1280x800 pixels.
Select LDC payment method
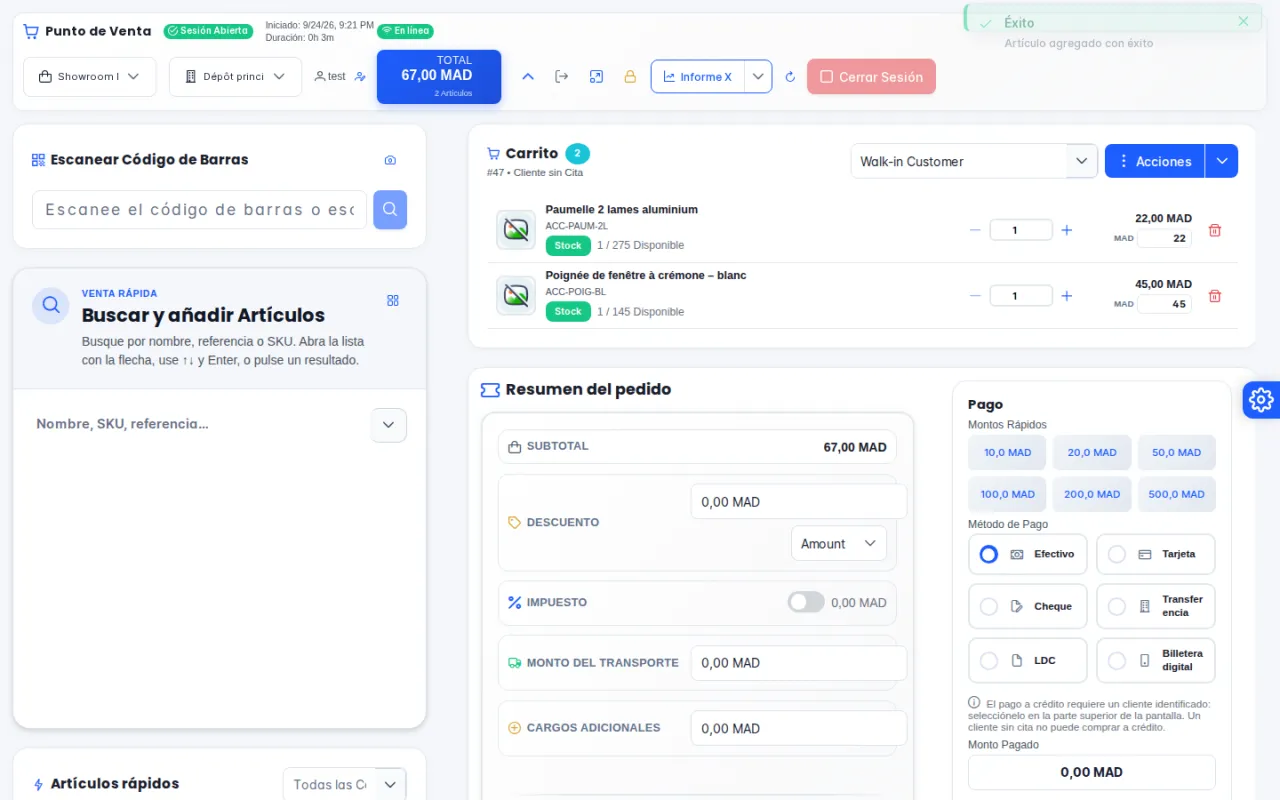tap(1027, 660)
